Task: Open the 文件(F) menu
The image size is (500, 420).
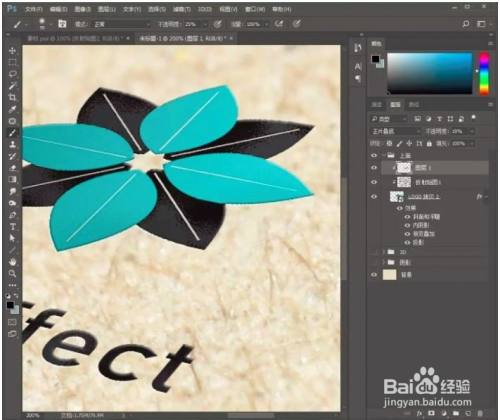Action: 34,9
